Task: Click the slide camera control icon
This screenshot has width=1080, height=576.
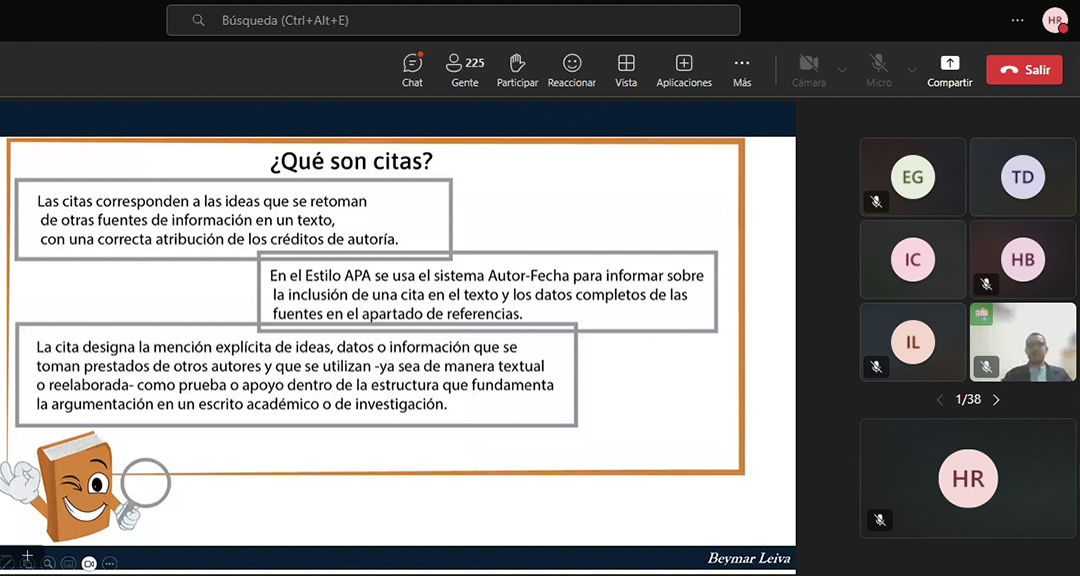Action: [89, 563]
